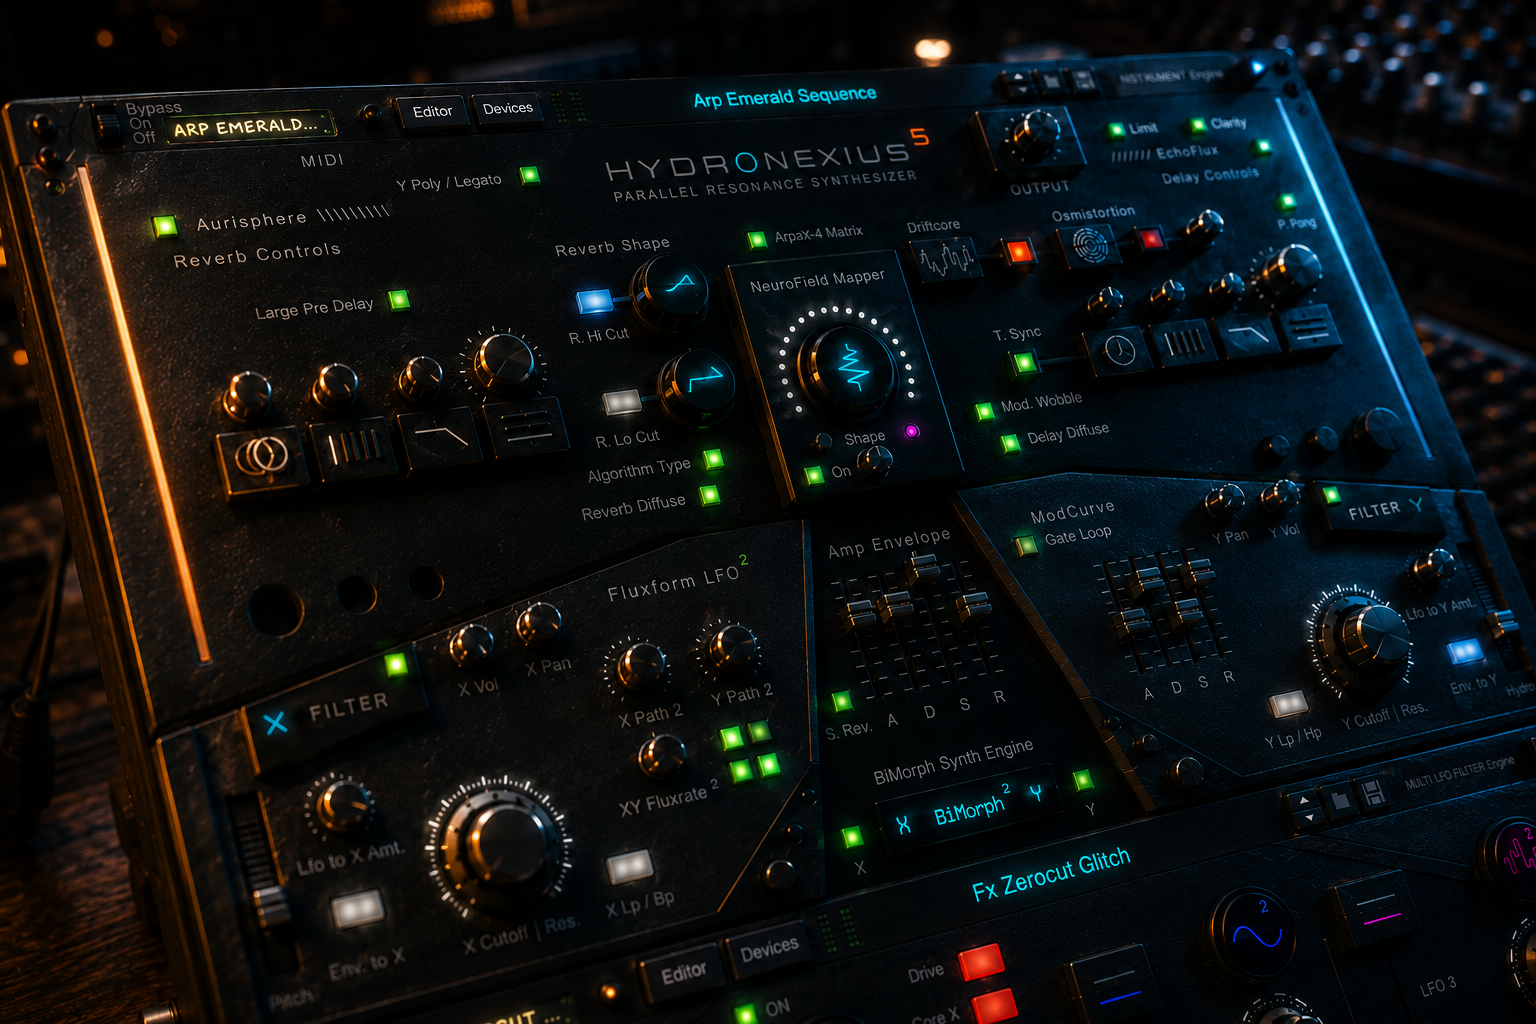The image size is (1536, 1024).
Task: Step presets with arrows beside INSTRUMENT Engine
Action: [x=1019, y=83]
